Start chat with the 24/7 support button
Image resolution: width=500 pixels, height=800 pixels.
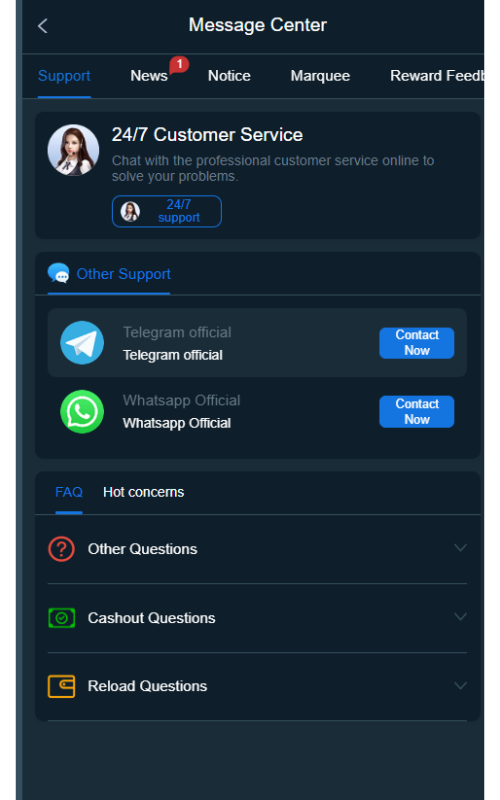point(167,211)
